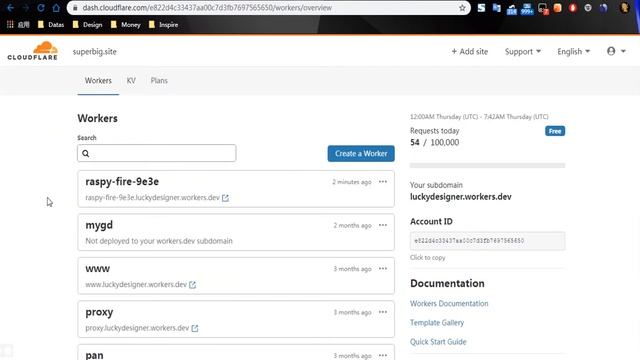
Task: Open the Inspire bookmark folder
Action: coord(164,24)
